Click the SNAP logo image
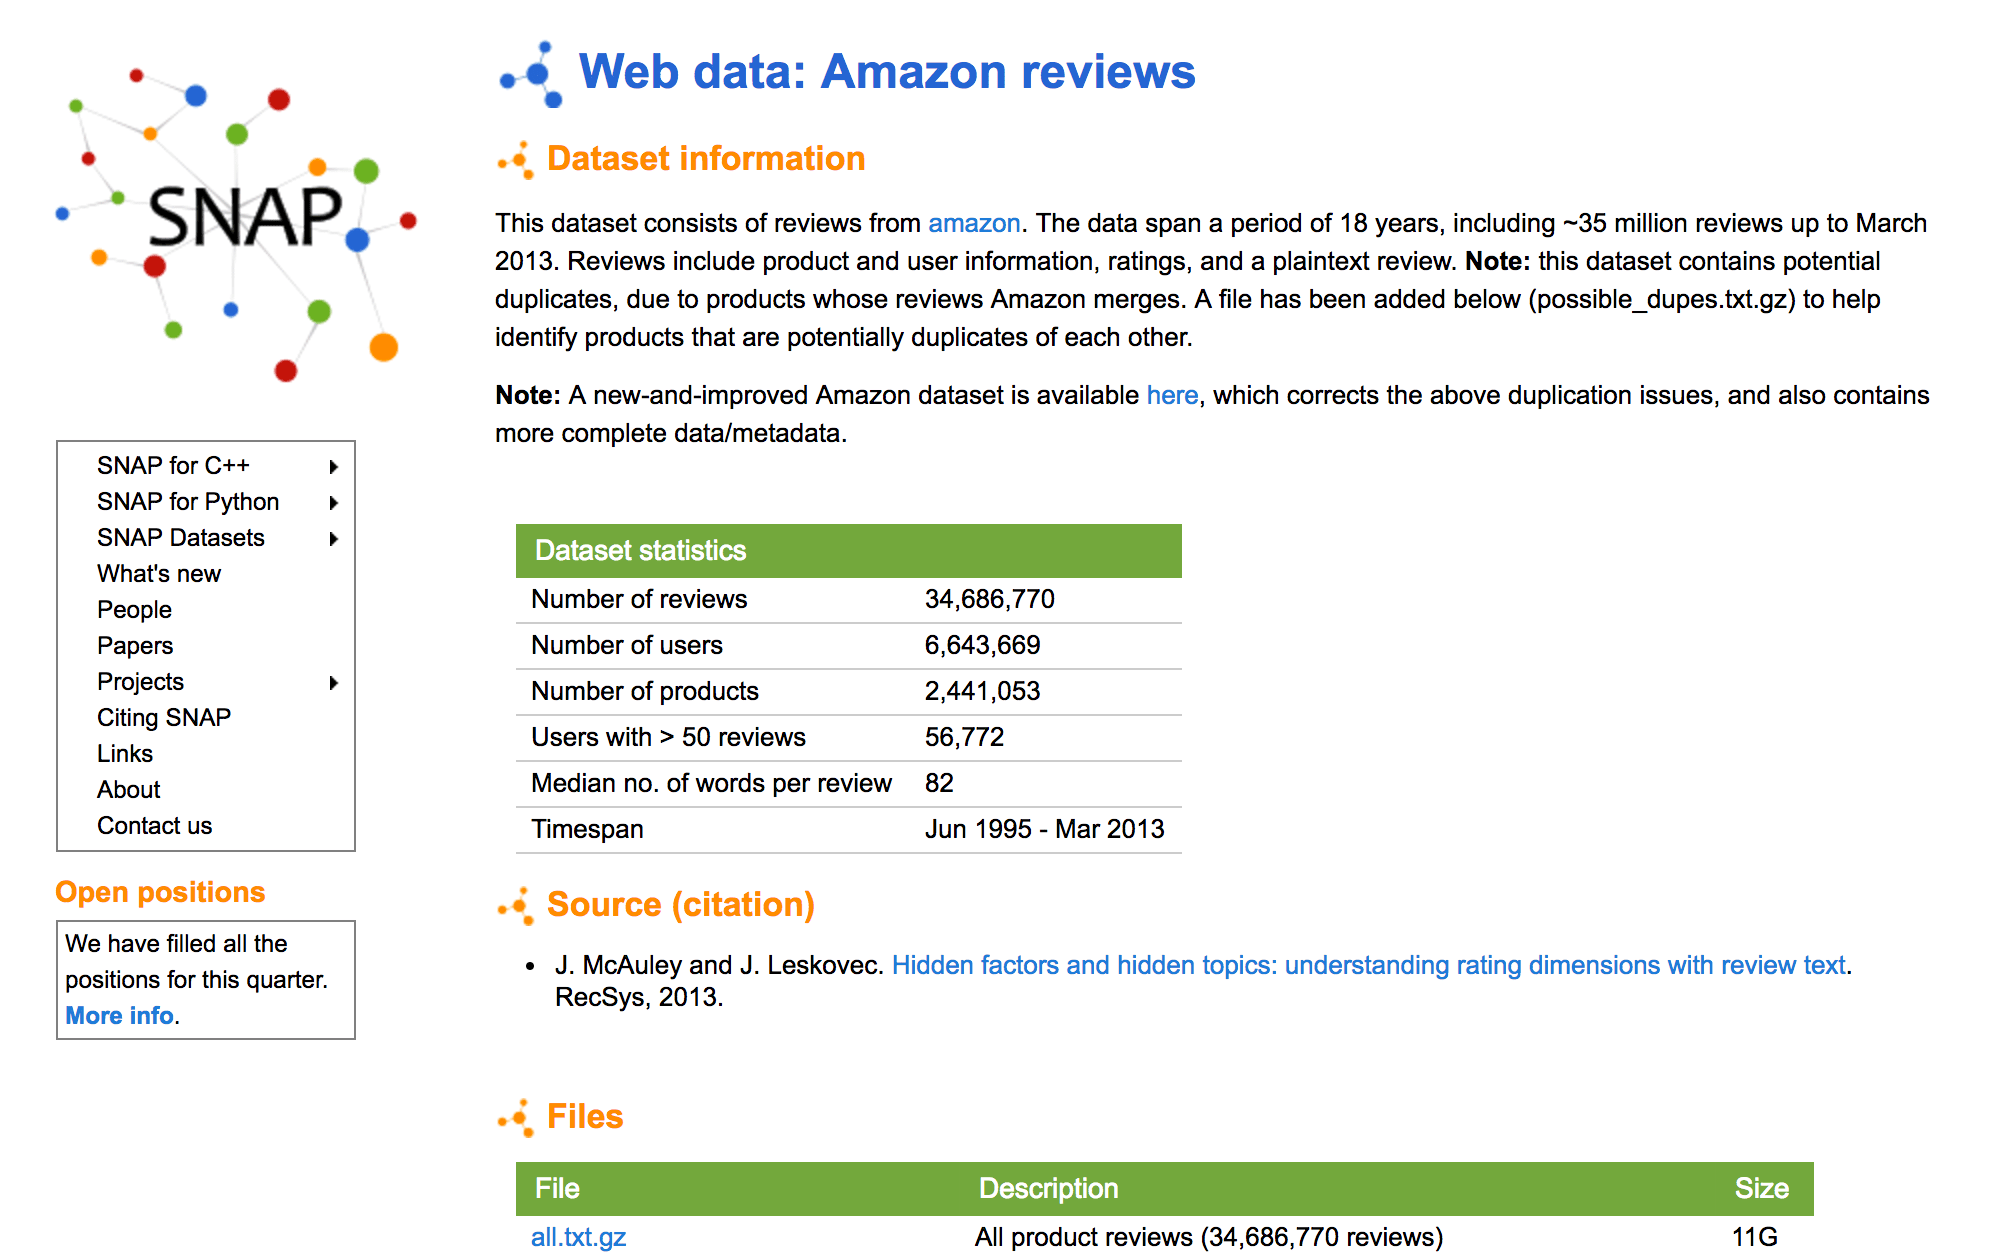Image resolution: width=1996 pixels, height=1254 pixels. tap(236, 220)
